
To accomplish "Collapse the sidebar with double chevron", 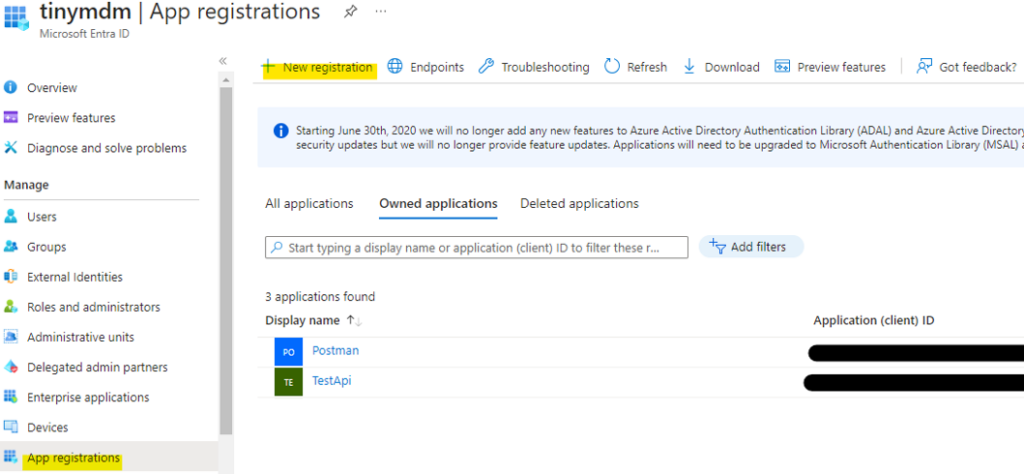I will (x=223, y=61).
